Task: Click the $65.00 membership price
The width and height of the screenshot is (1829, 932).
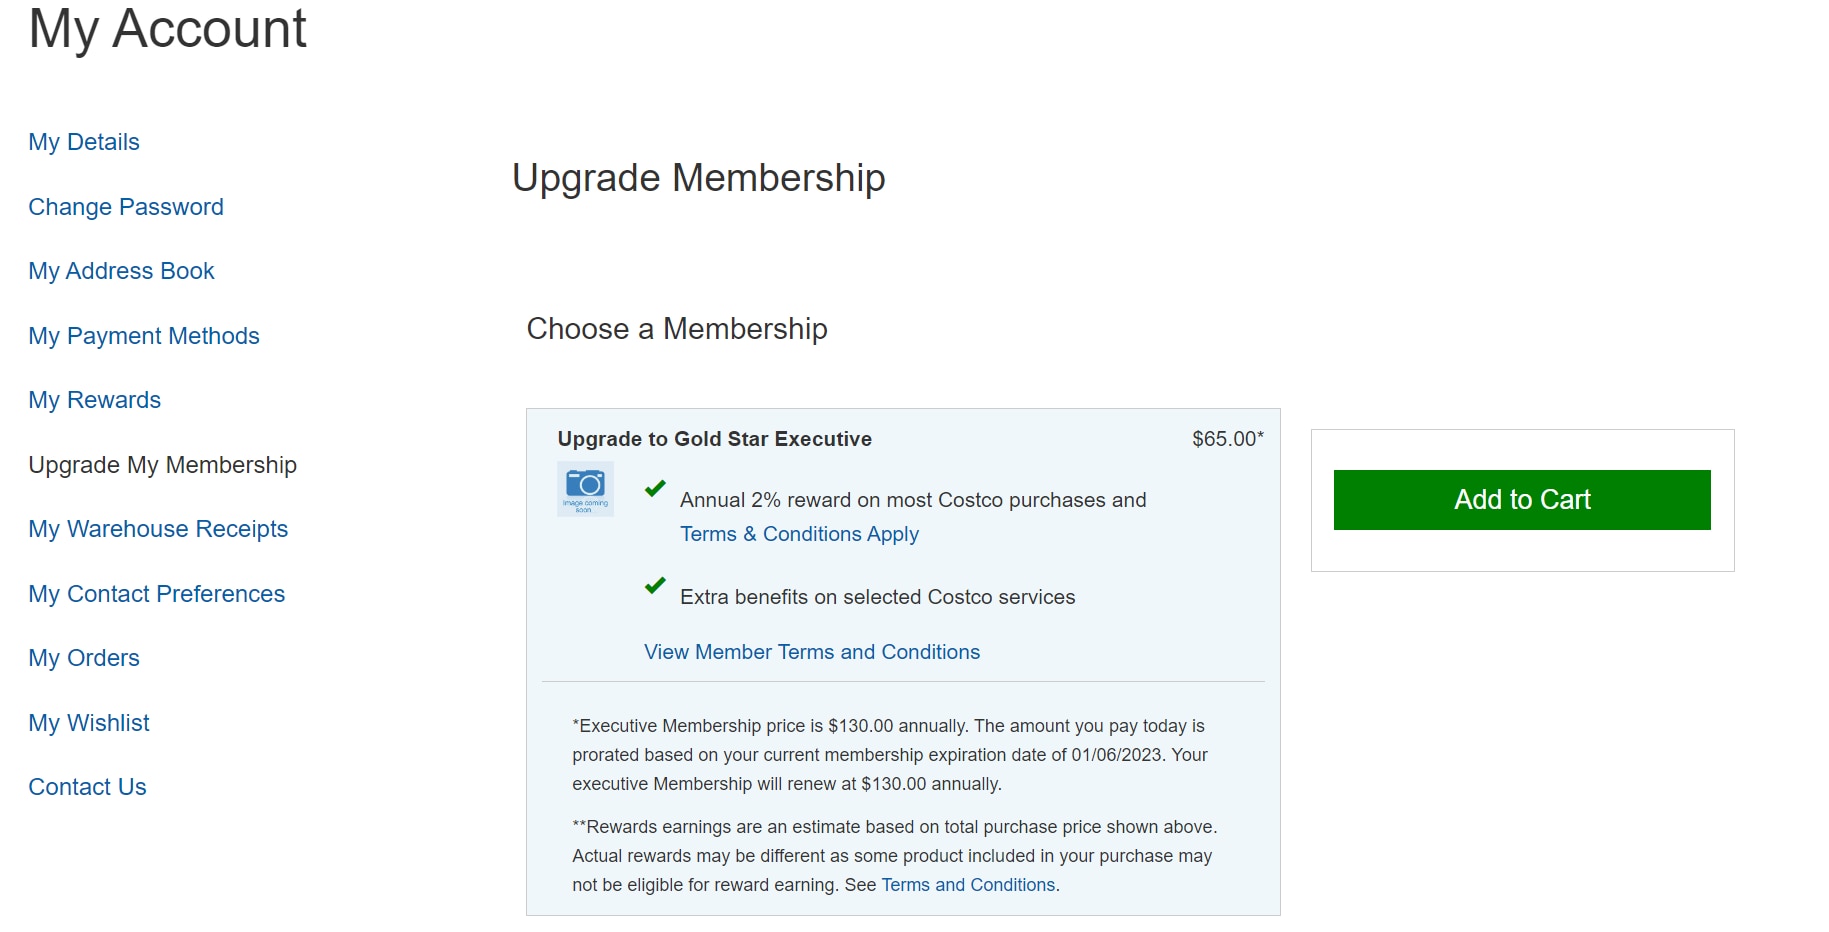Action: [1227, 439]
